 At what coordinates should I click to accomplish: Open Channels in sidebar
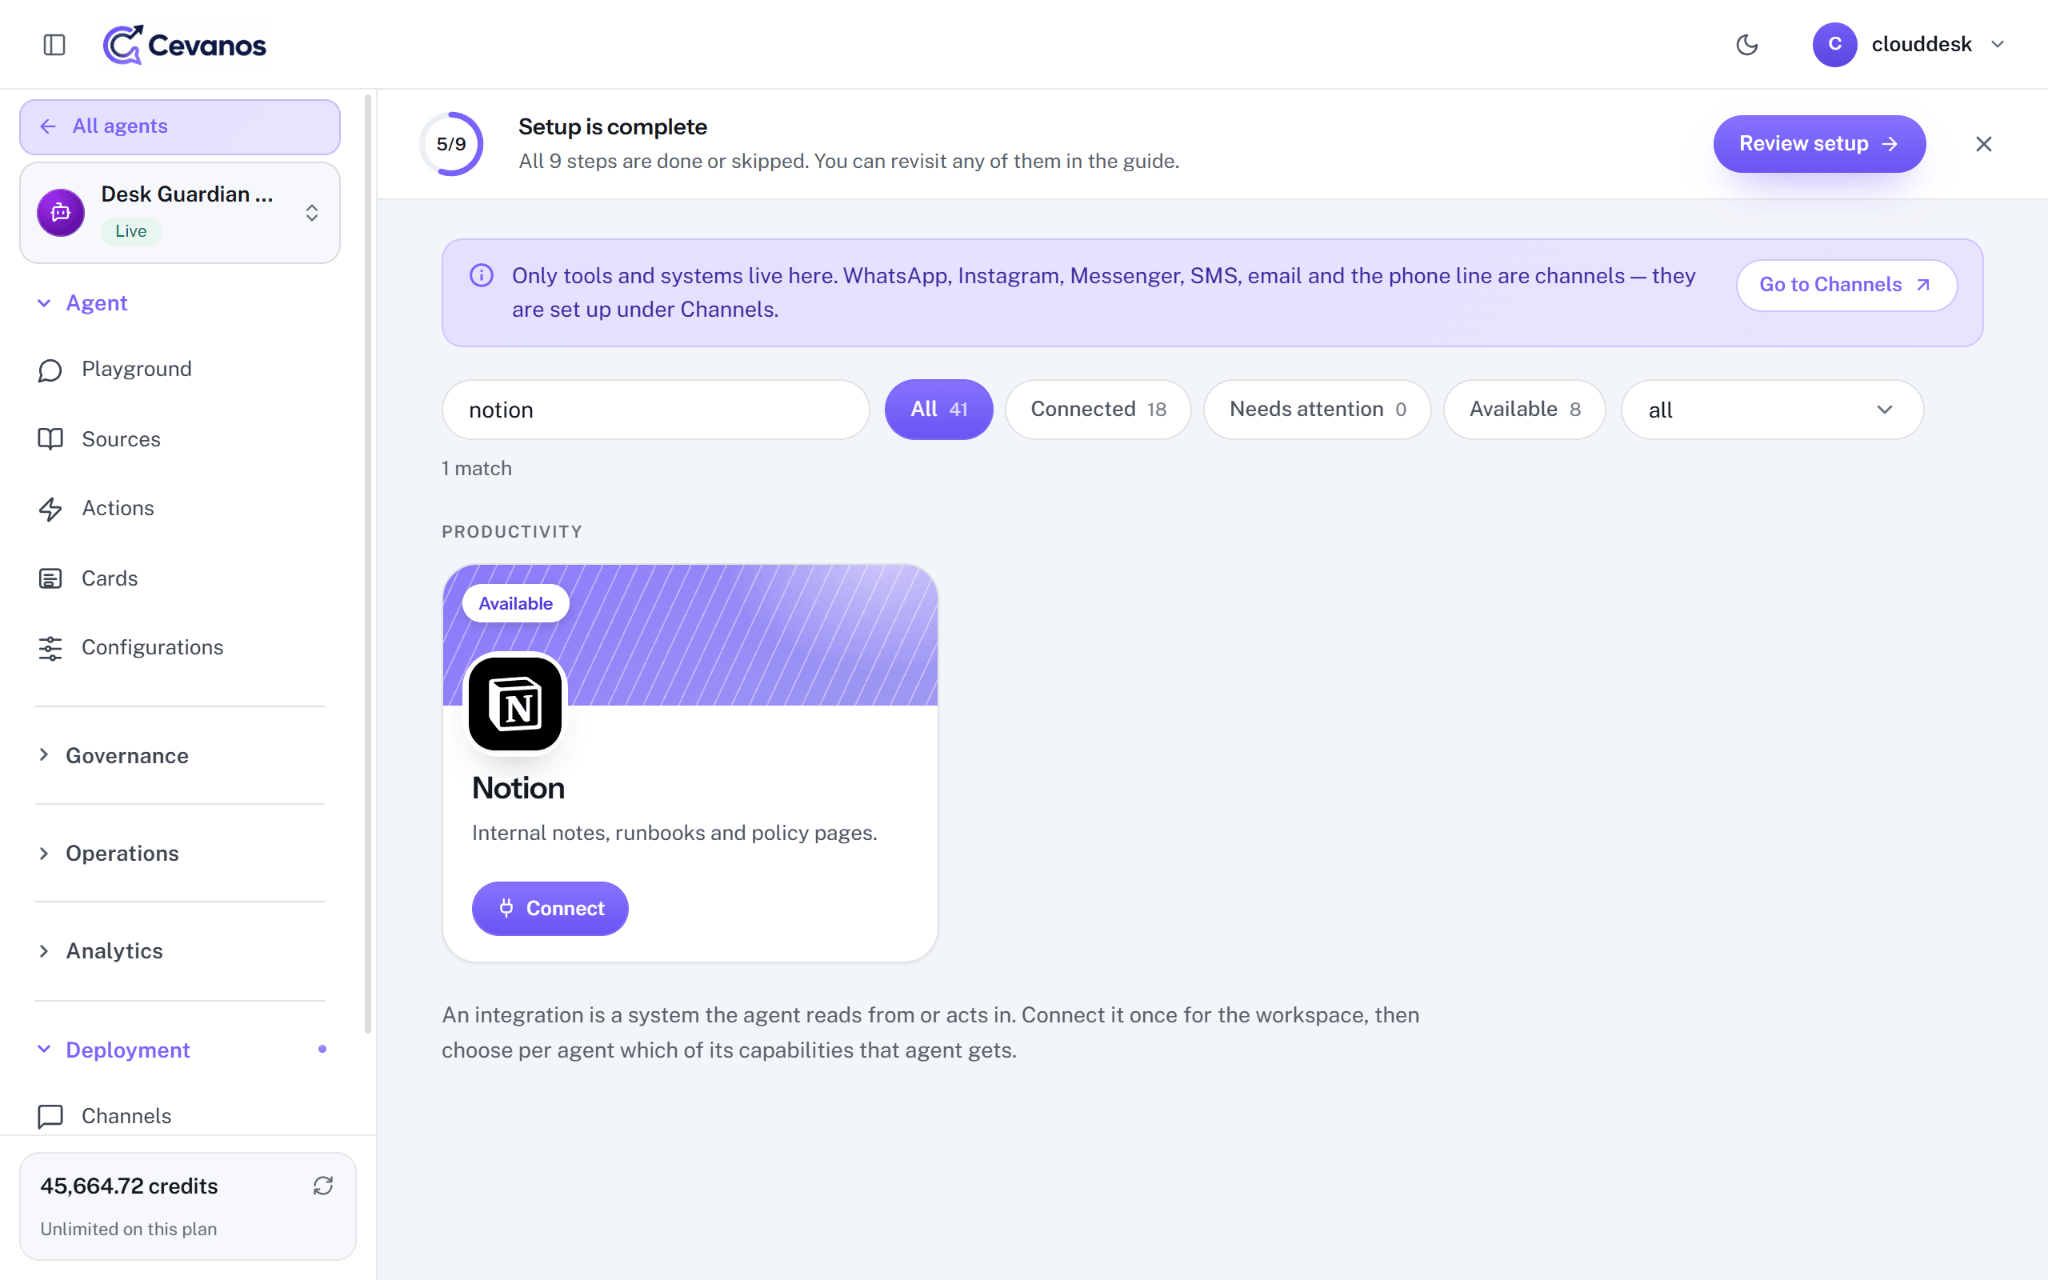126,1116
